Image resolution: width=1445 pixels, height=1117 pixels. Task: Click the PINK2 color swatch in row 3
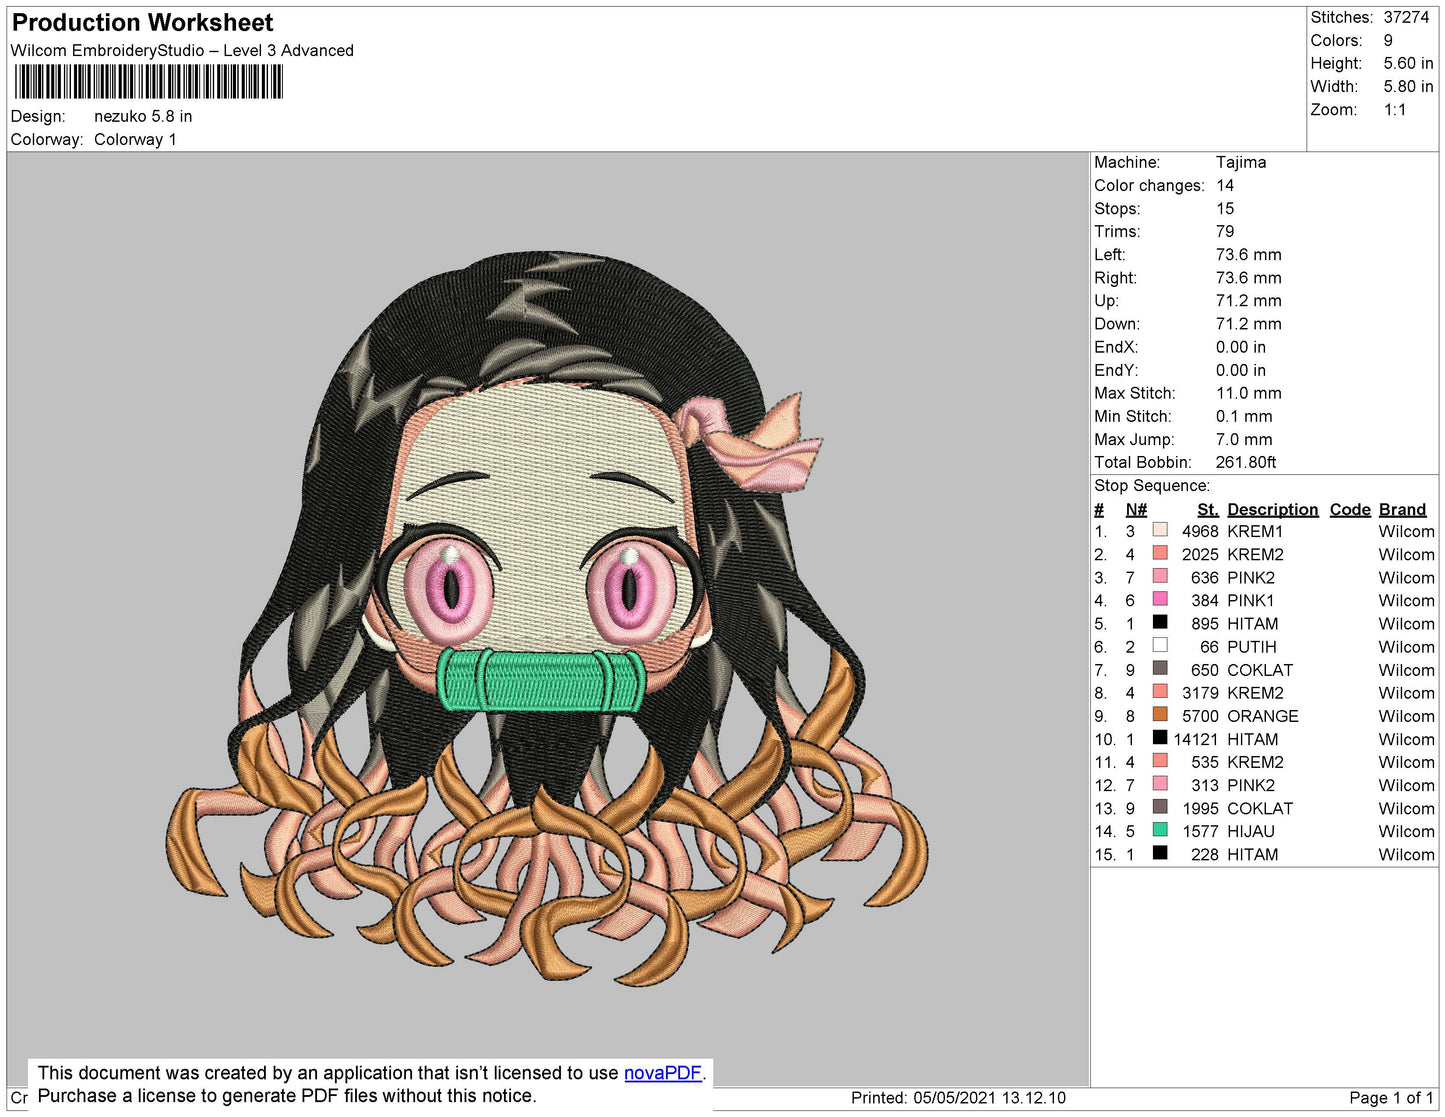click(1160, 576)
